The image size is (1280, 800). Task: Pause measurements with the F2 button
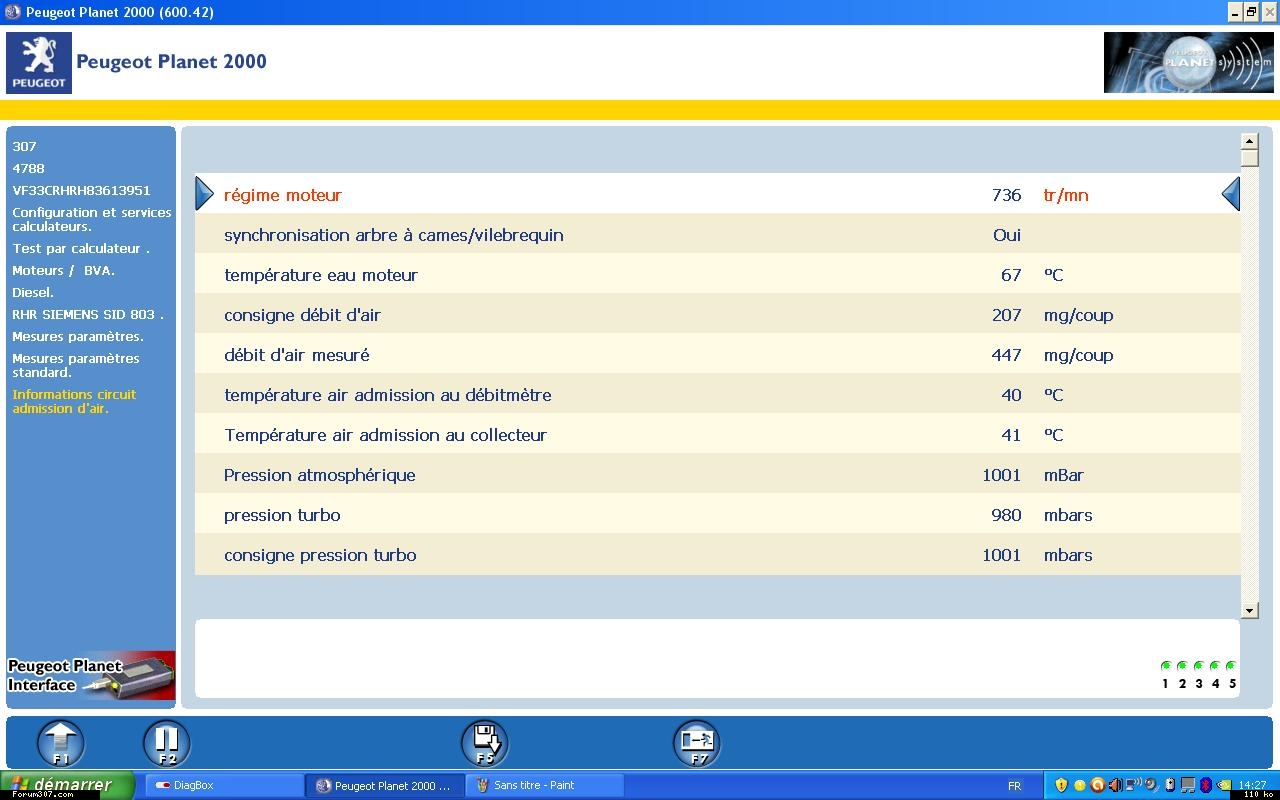167,744
